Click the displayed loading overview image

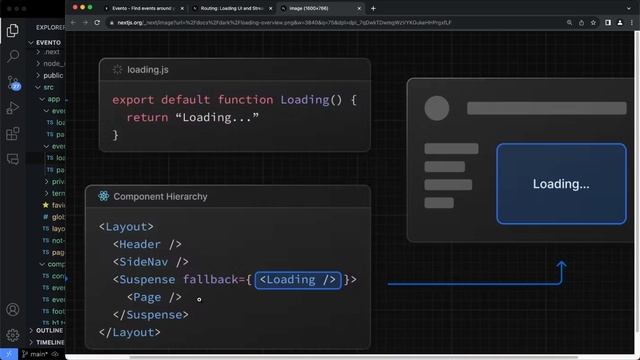[x=350, y=193]
